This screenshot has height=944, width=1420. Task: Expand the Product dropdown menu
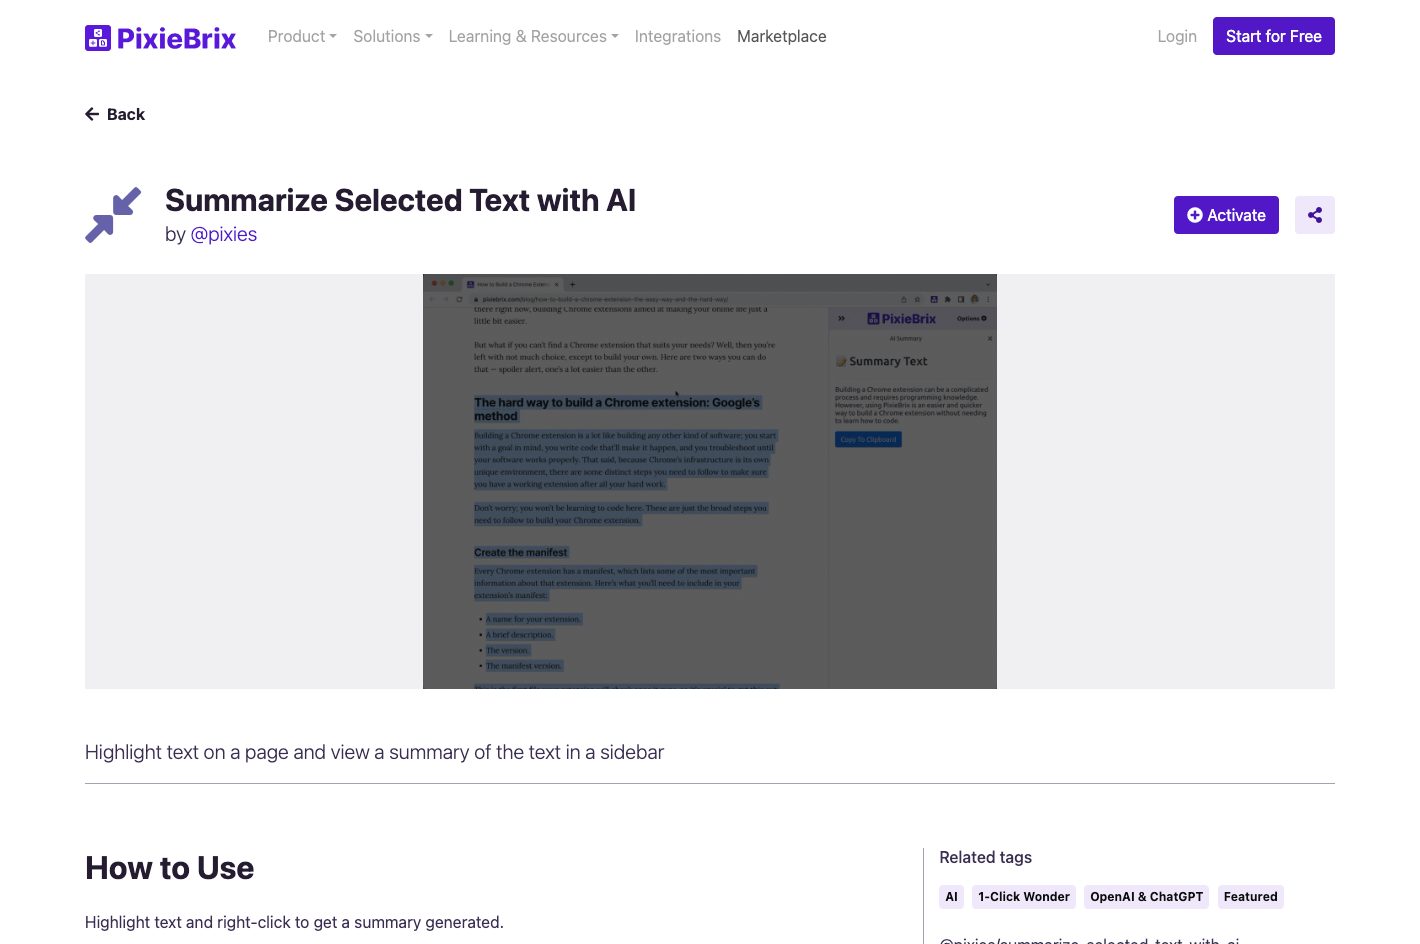[x=302, y=37]
